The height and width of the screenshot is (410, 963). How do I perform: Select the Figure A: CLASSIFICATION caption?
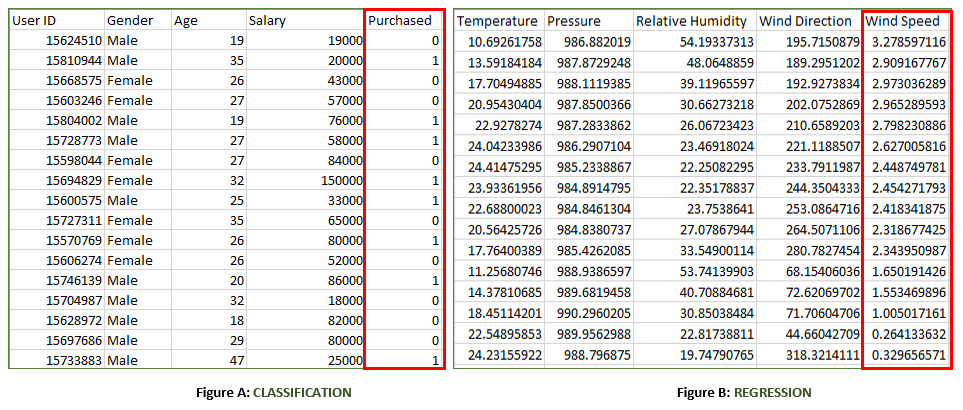point(274,392)
